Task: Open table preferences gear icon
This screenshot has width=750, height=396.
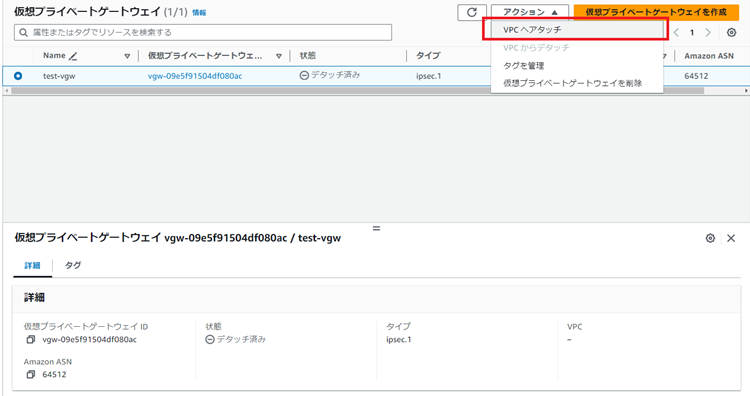Action: (x=731, y=33)
